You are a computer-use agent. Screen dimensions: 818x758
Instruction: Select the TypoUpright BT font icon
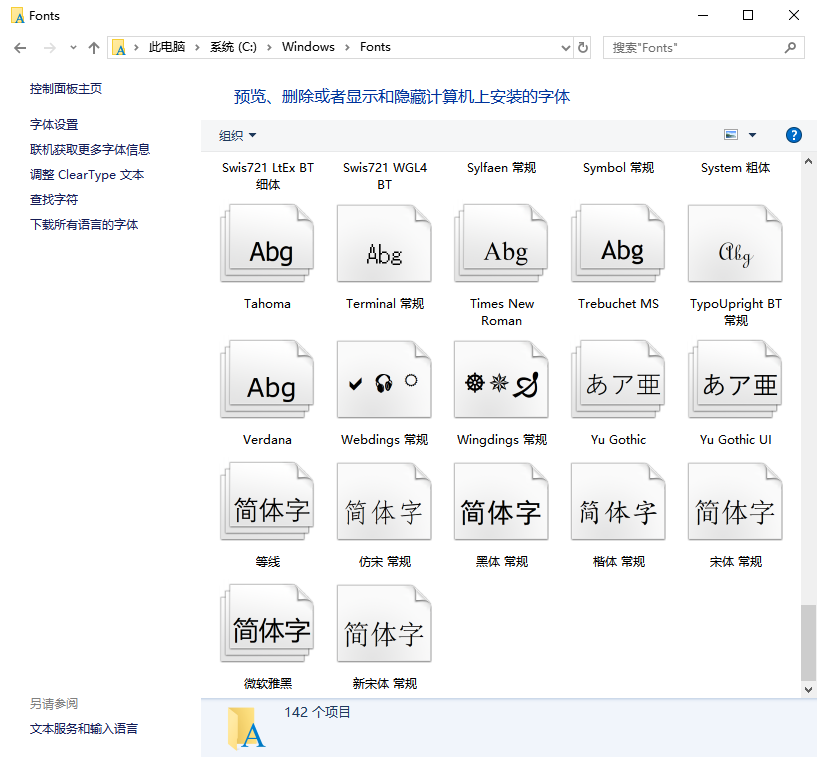click(735, 246)
